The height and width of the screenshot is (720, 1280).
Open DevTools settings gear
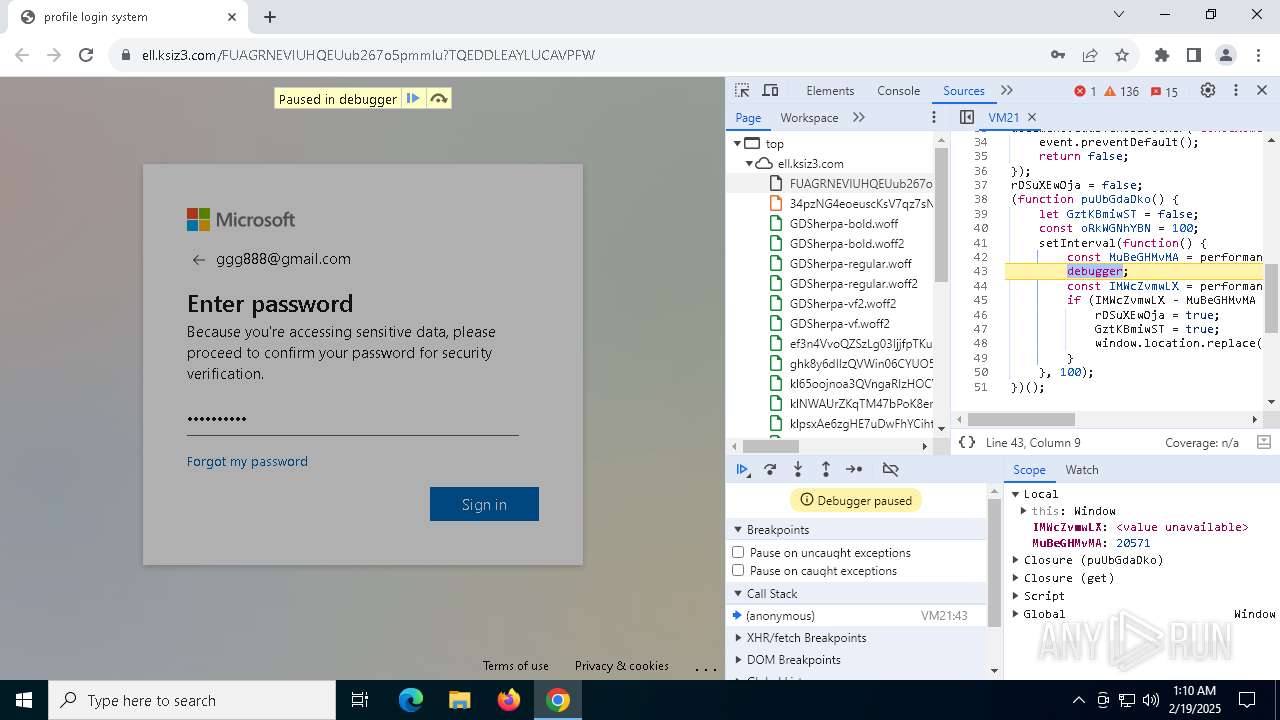(x=1208, y=91)
